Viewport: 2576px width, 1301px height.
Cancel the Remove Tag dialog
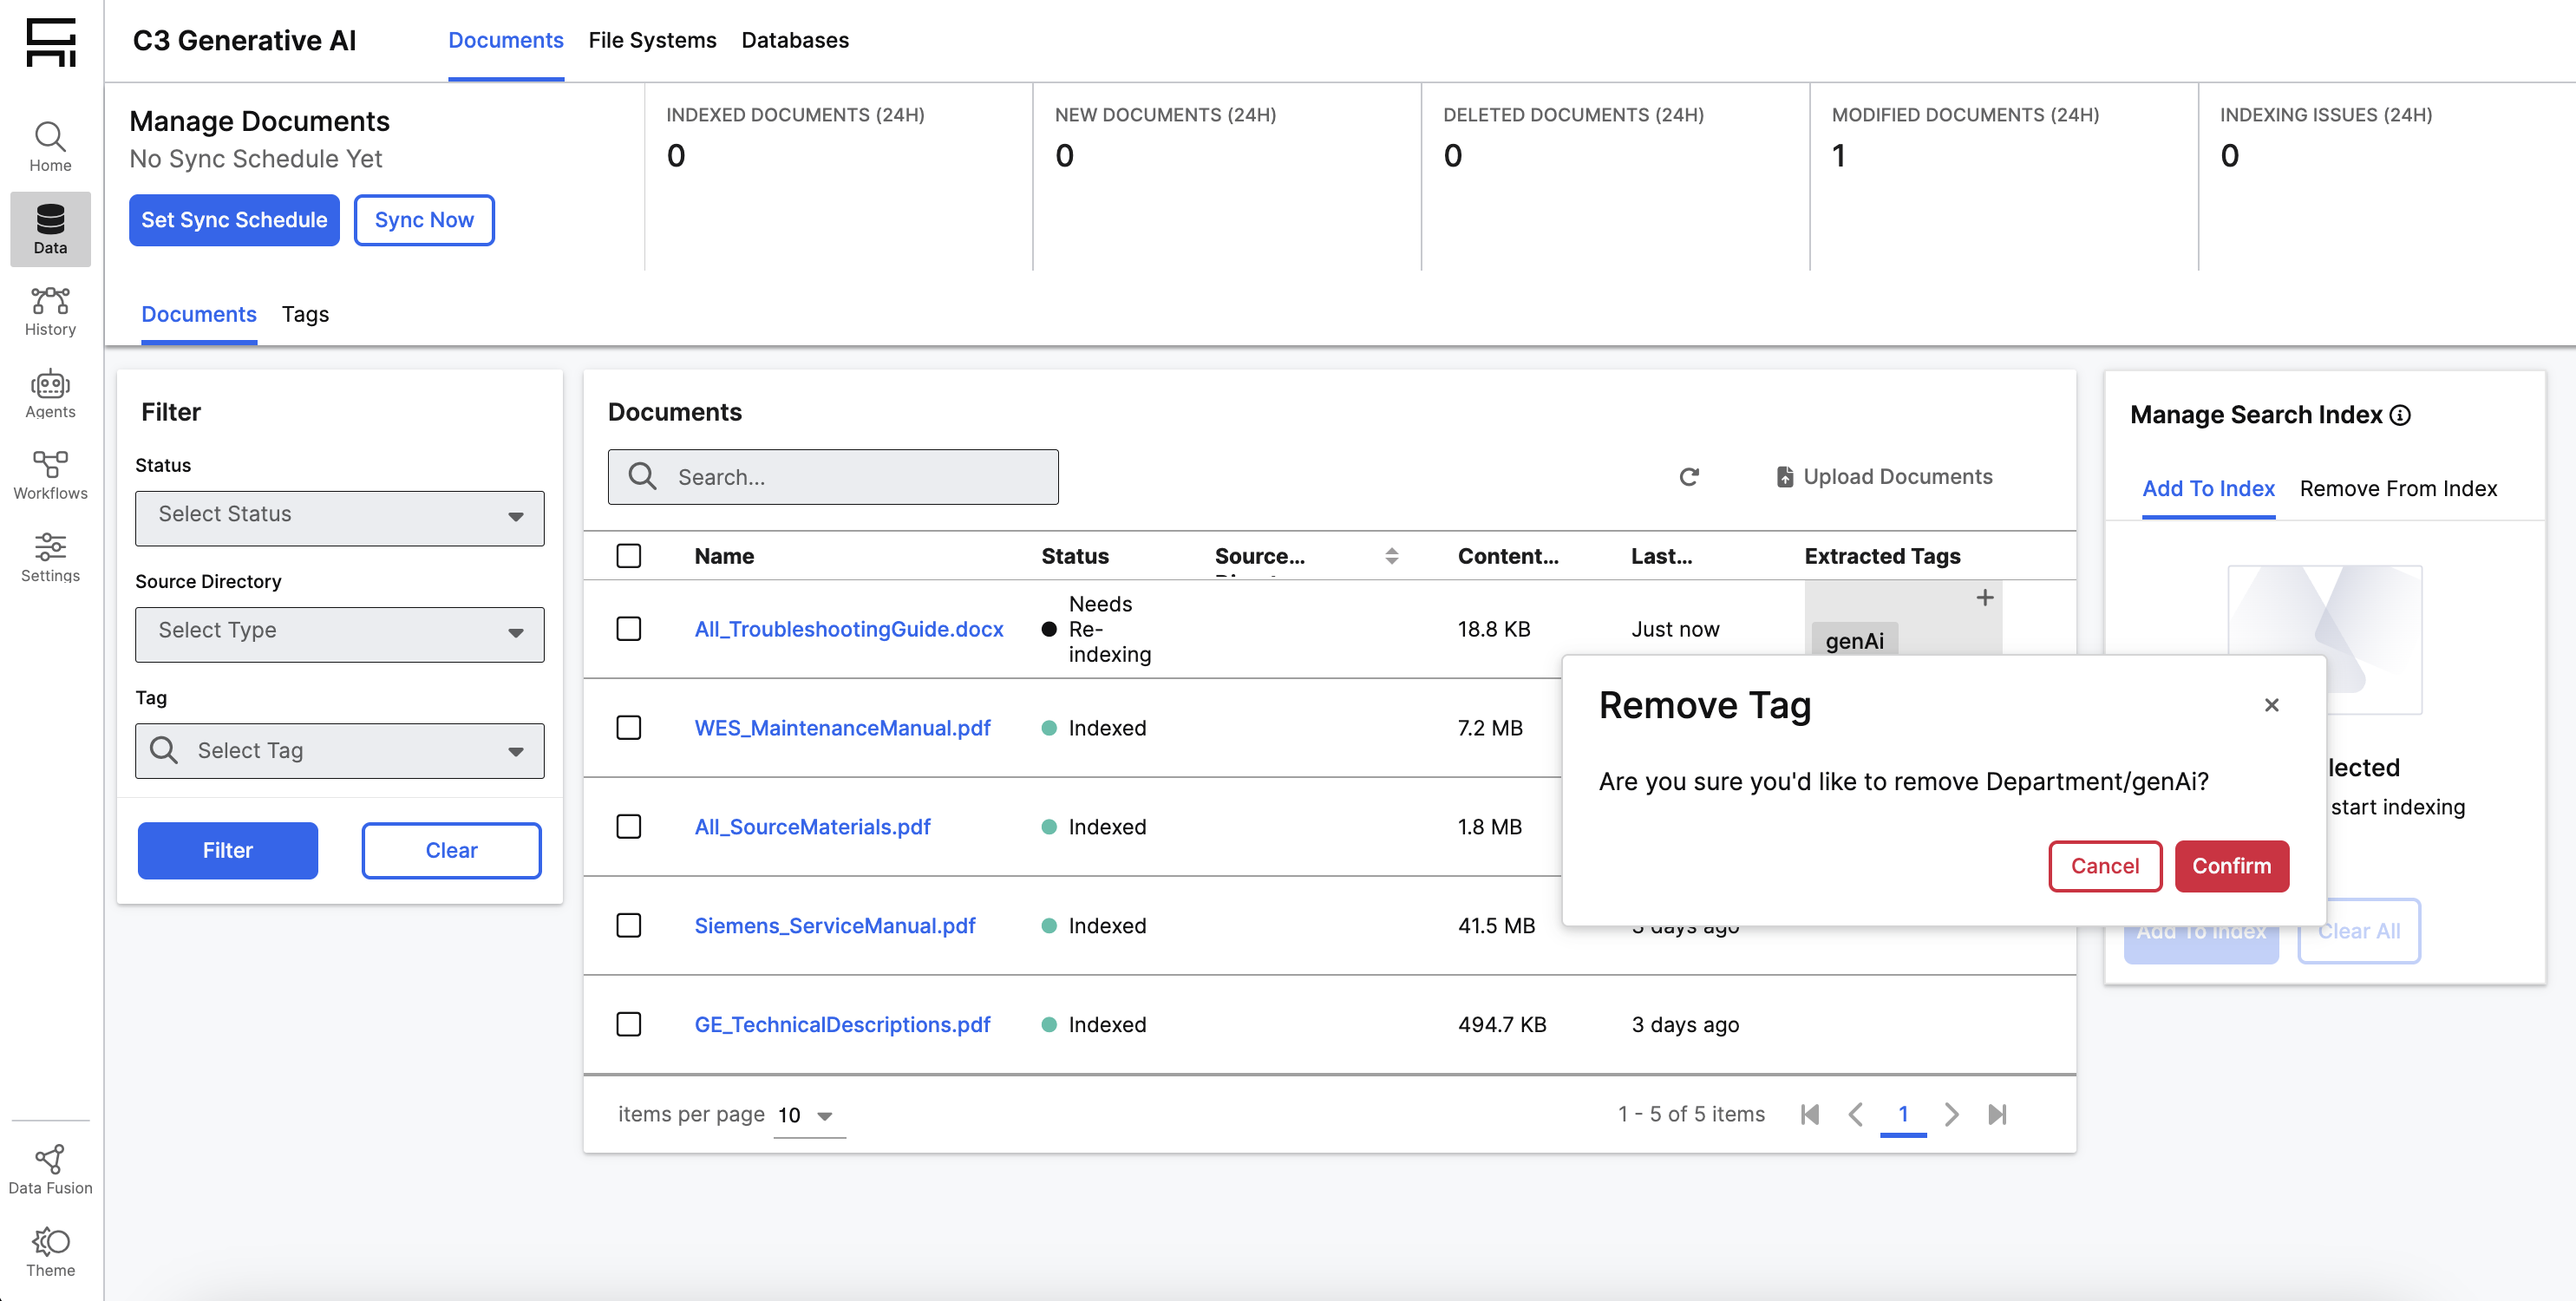click(x=2104, y=865)
